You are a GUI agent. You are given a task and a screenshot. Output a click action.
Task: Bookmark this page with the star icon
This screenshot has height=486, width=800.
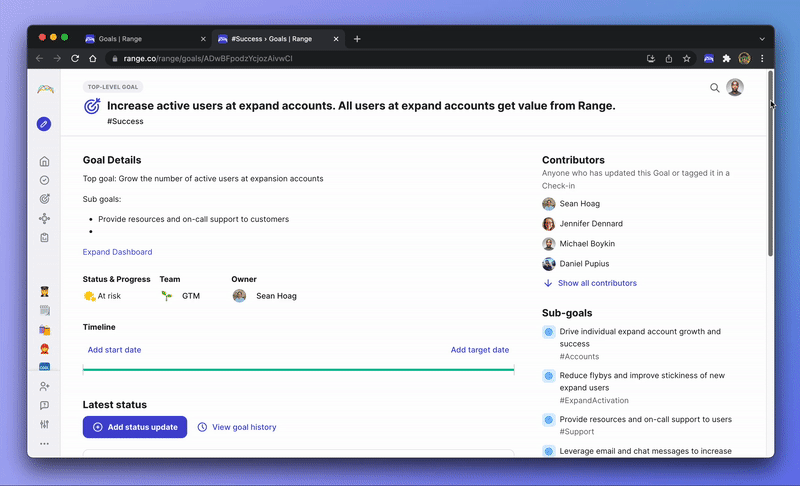[687, 59]
